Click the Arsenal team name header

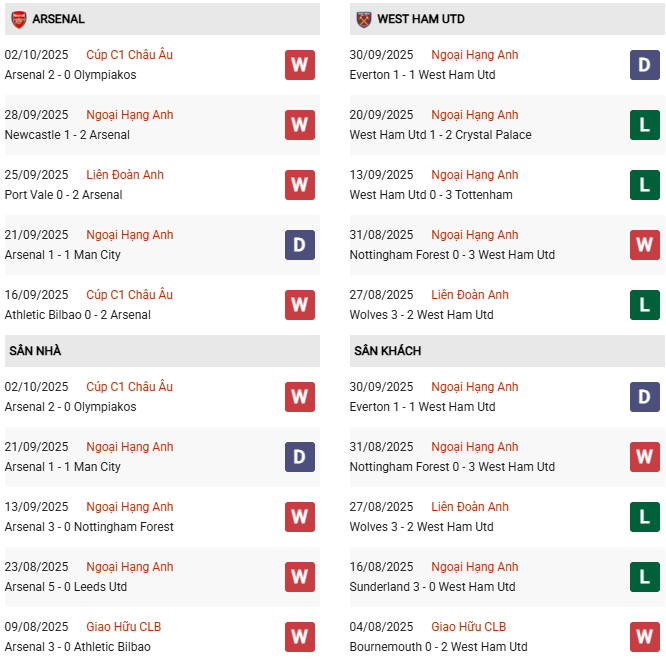(x=58, y=19)
